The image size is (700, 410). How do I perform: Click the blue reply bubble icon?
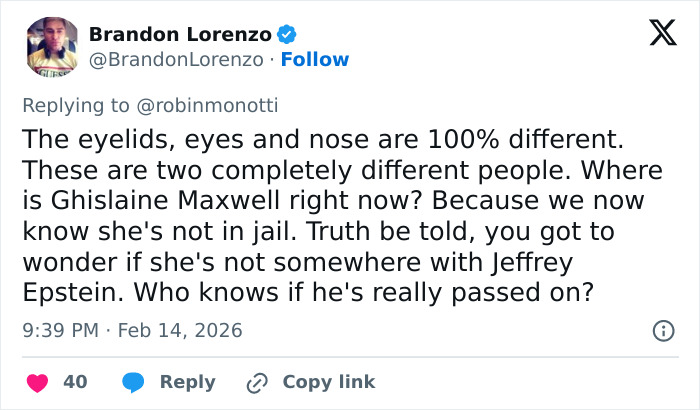click(x=133, y=382)
